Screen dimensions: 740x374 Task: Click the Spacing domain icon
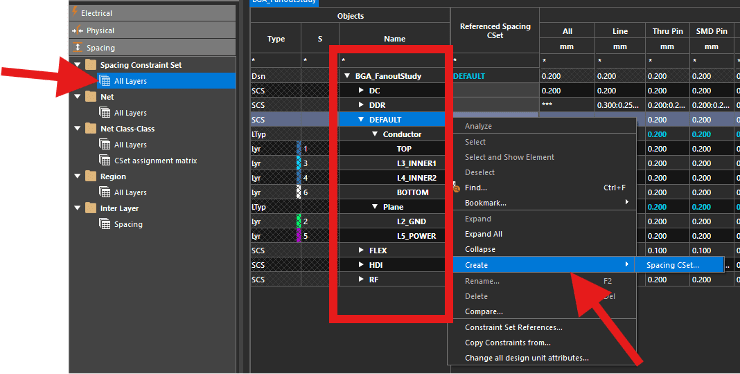(x=78, y=47)
